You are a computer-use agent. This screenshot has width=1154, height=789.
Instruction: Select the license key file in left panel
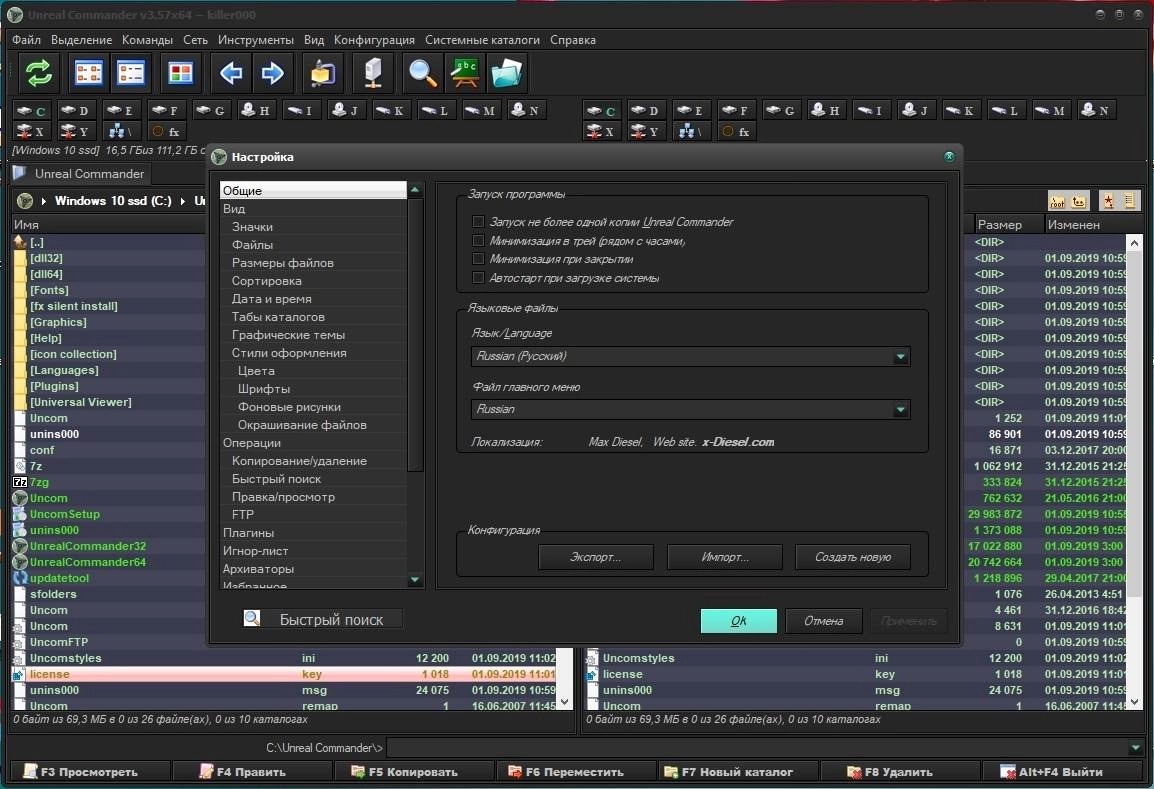pyautogui.click(x=284, y=674)
